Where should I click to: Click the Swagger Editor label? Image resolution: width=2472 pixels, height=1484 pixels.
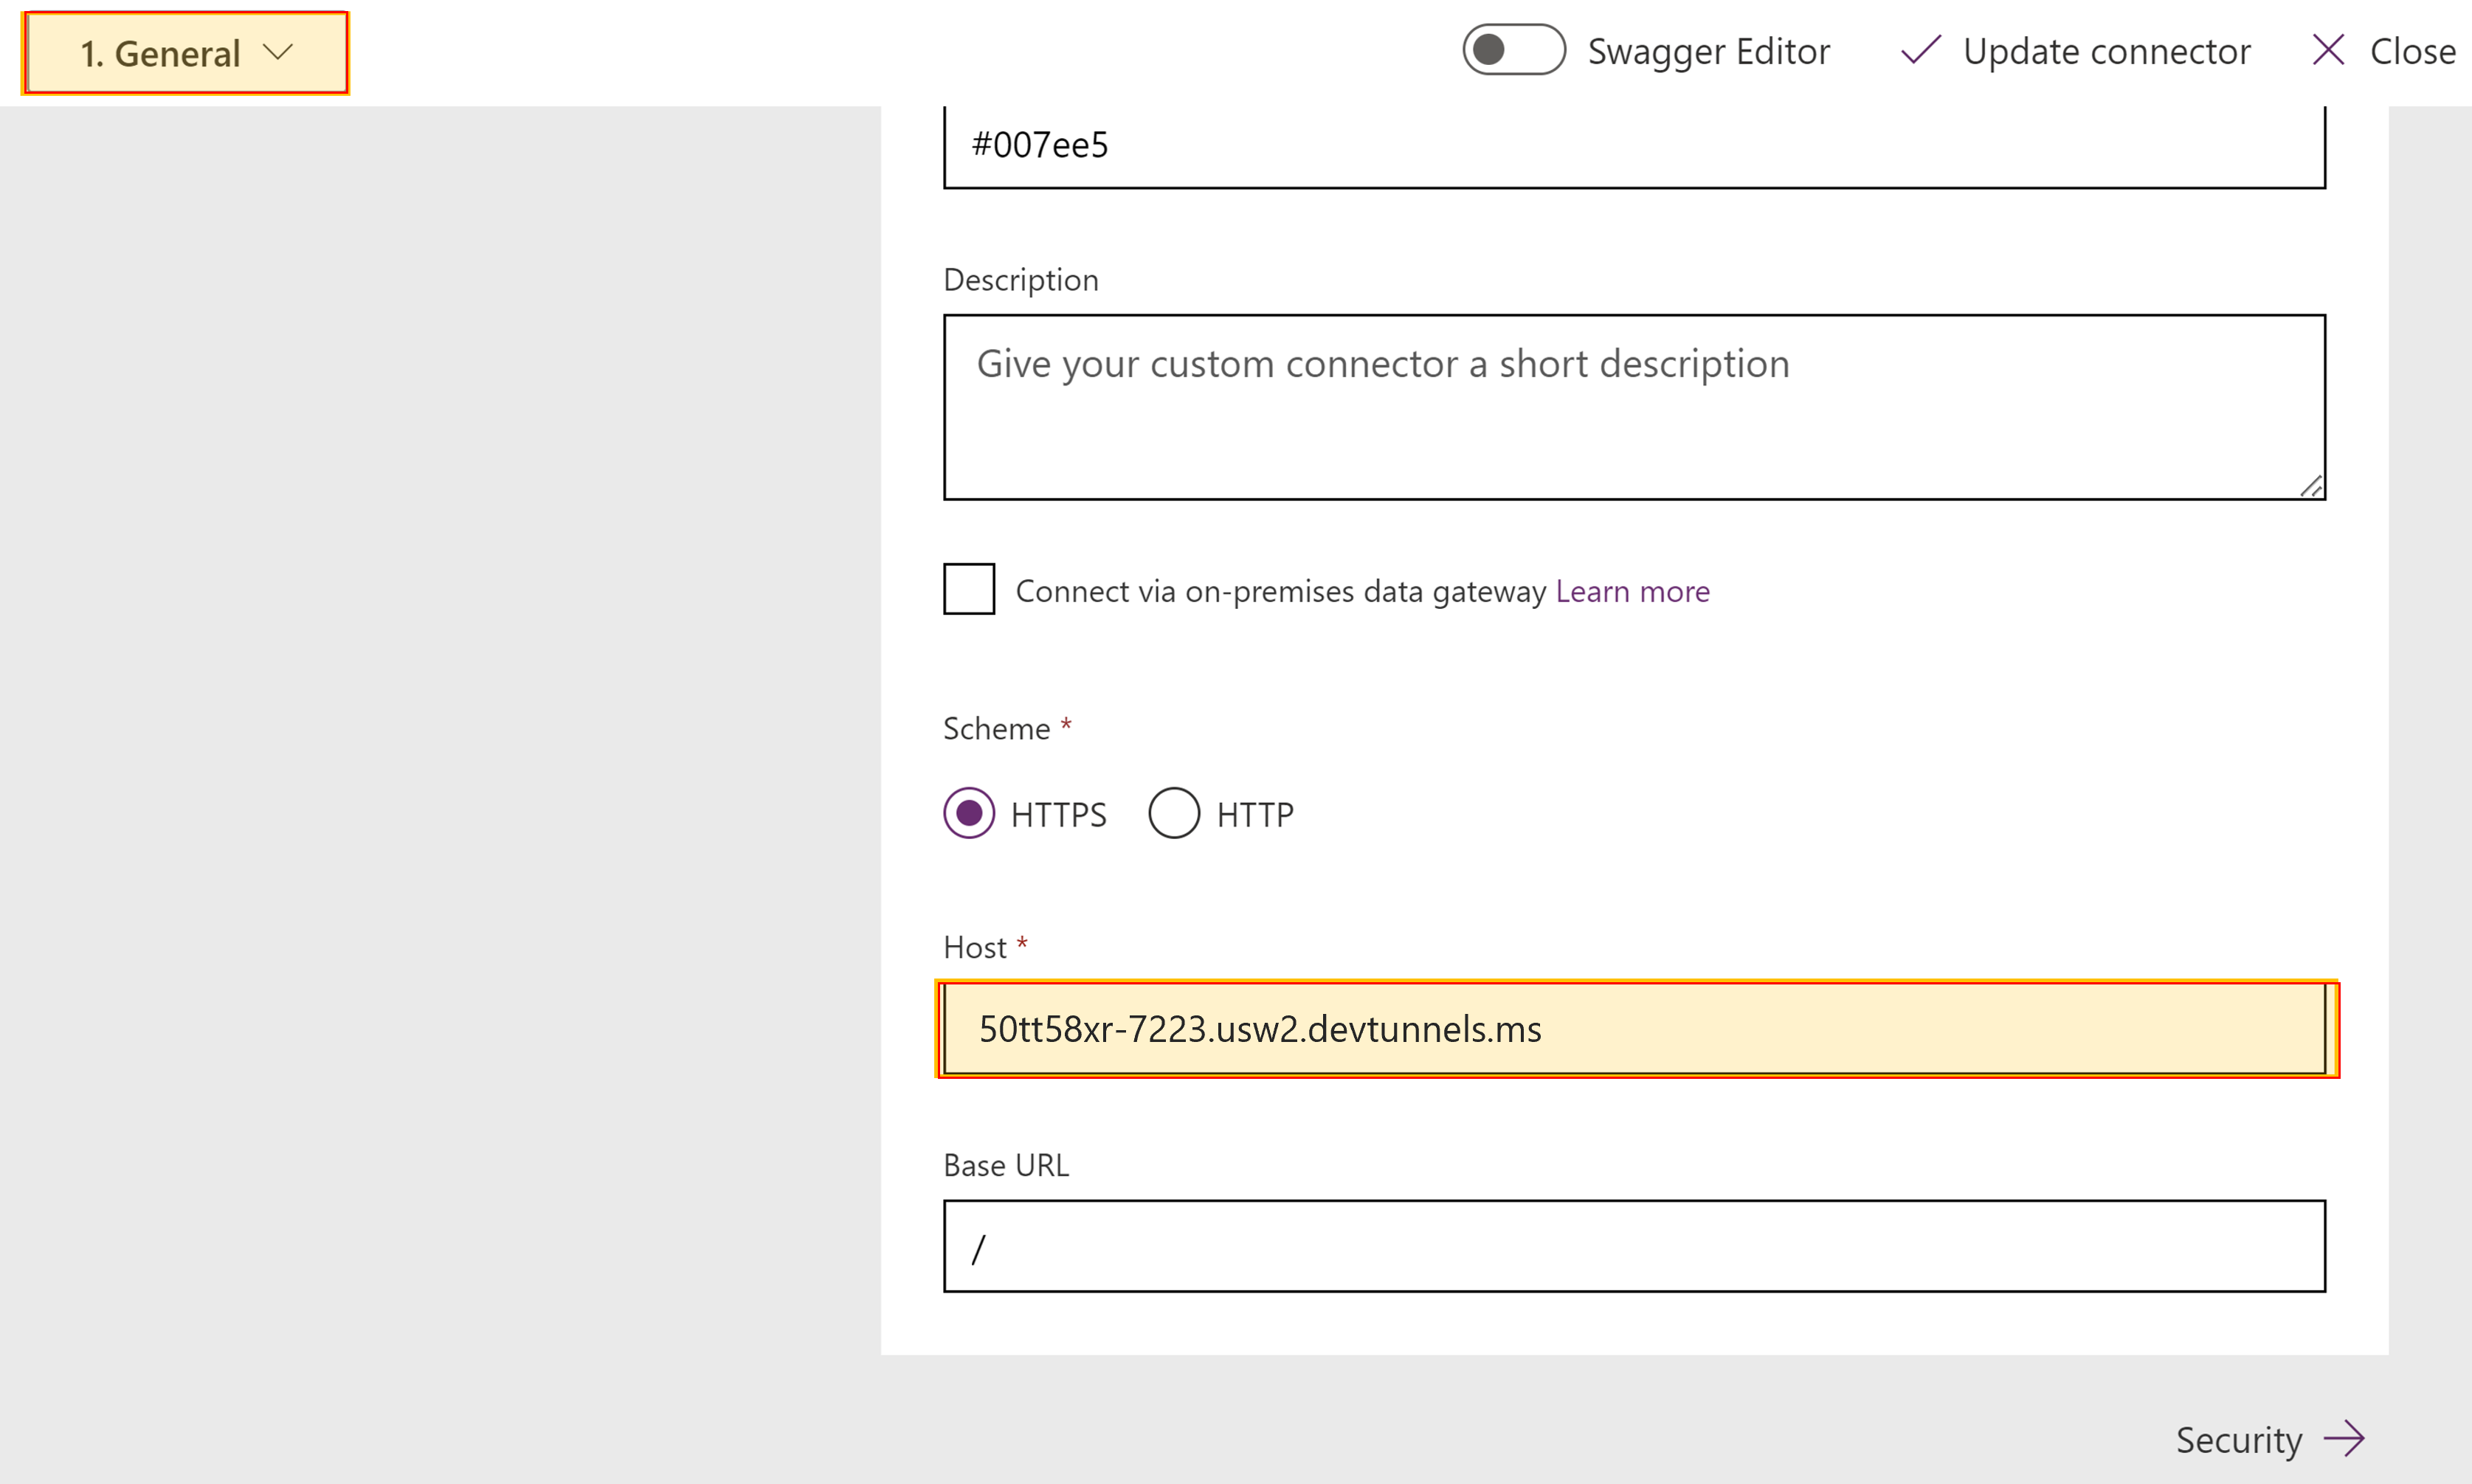coord(1709,51)
